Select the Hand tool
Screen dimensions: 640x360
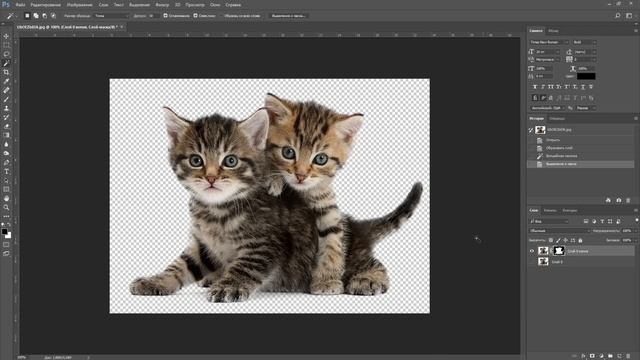pyautogui.click(x=6, y=198)
